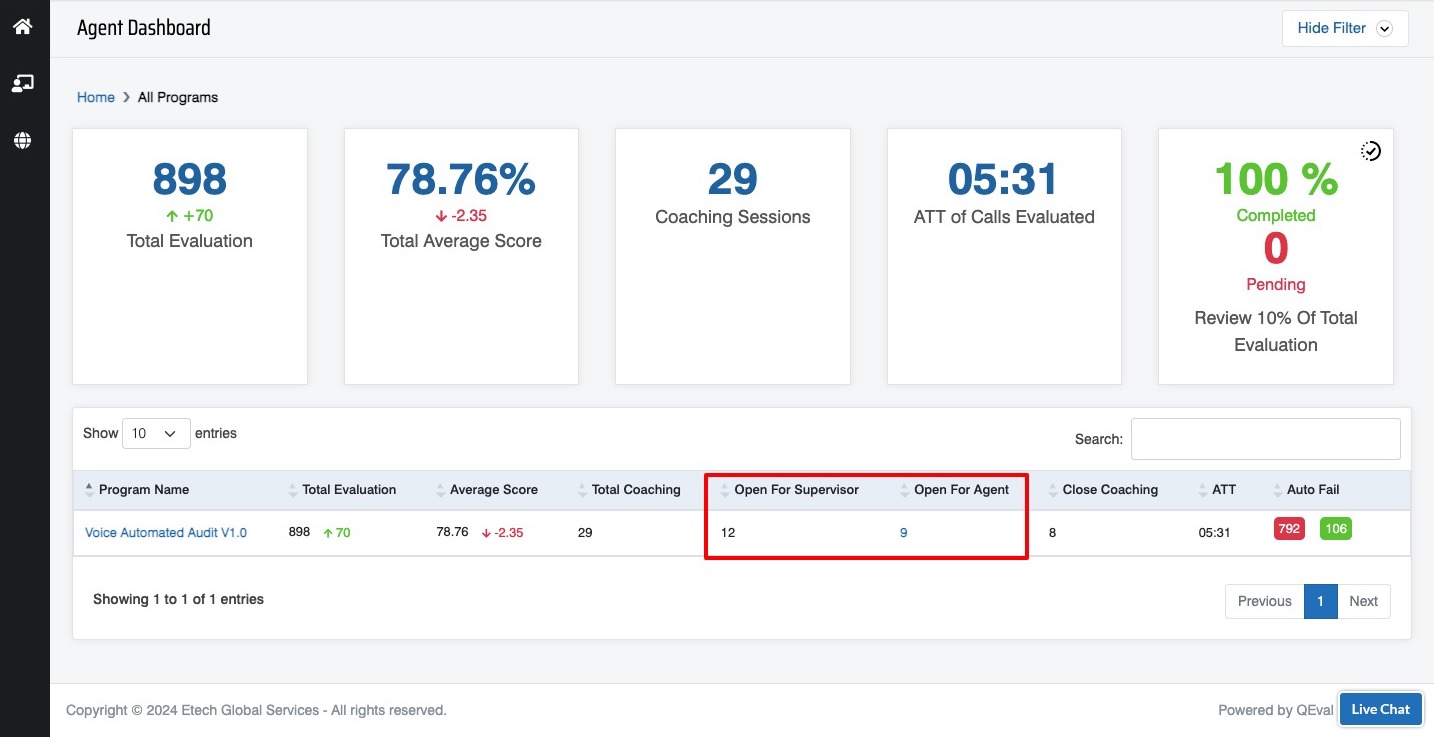Open Voice Automated Audit V1.0 program
Image resolution: width=1434 pixels, height=737 pixels.
click(x=166, y=533)
